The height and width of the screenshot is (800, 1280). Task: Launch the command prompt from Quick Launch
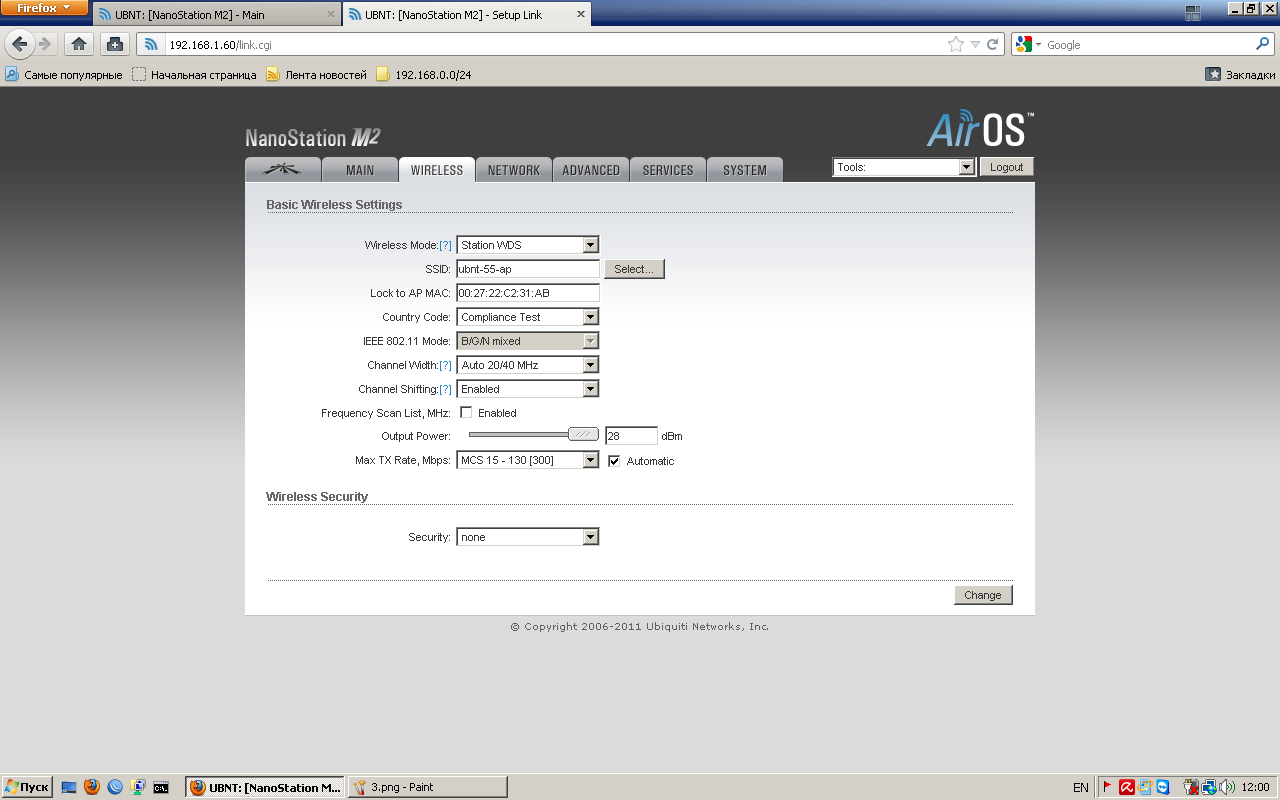161,787
